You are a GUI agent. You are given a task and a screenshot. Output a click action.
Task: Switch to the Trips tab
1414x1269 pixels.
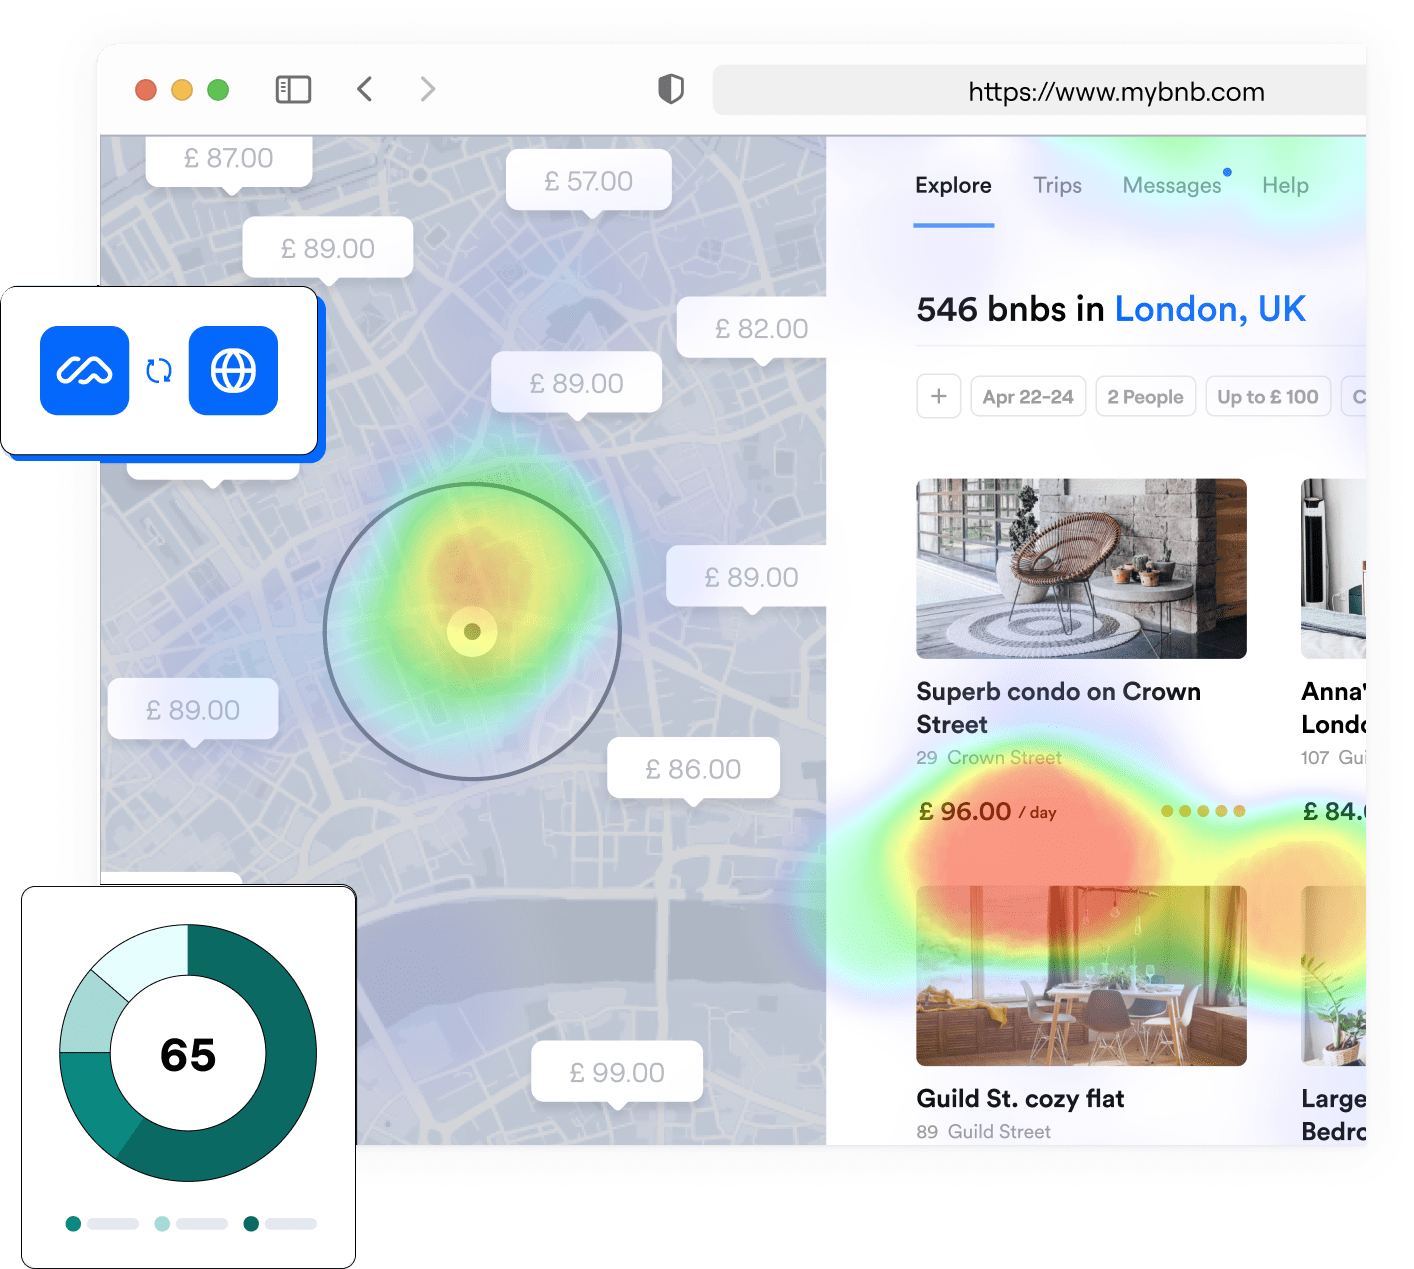1058,186
